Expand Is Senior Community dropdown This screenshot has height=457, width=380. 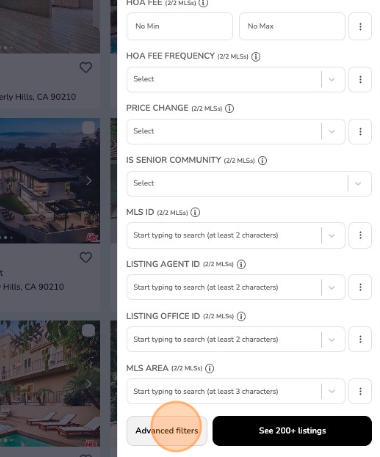pos(358,183)
